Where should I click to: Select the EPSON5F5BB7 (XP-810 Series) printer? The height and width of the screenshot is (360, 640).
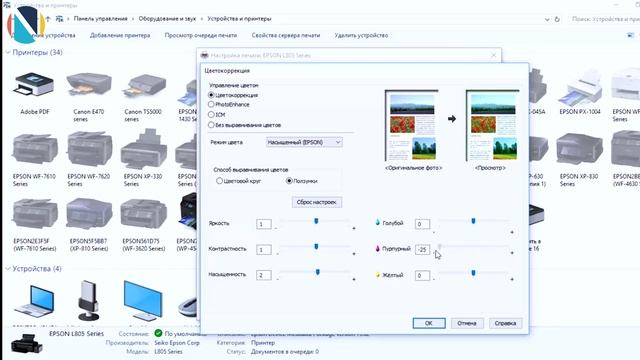[x=89, y=214]
